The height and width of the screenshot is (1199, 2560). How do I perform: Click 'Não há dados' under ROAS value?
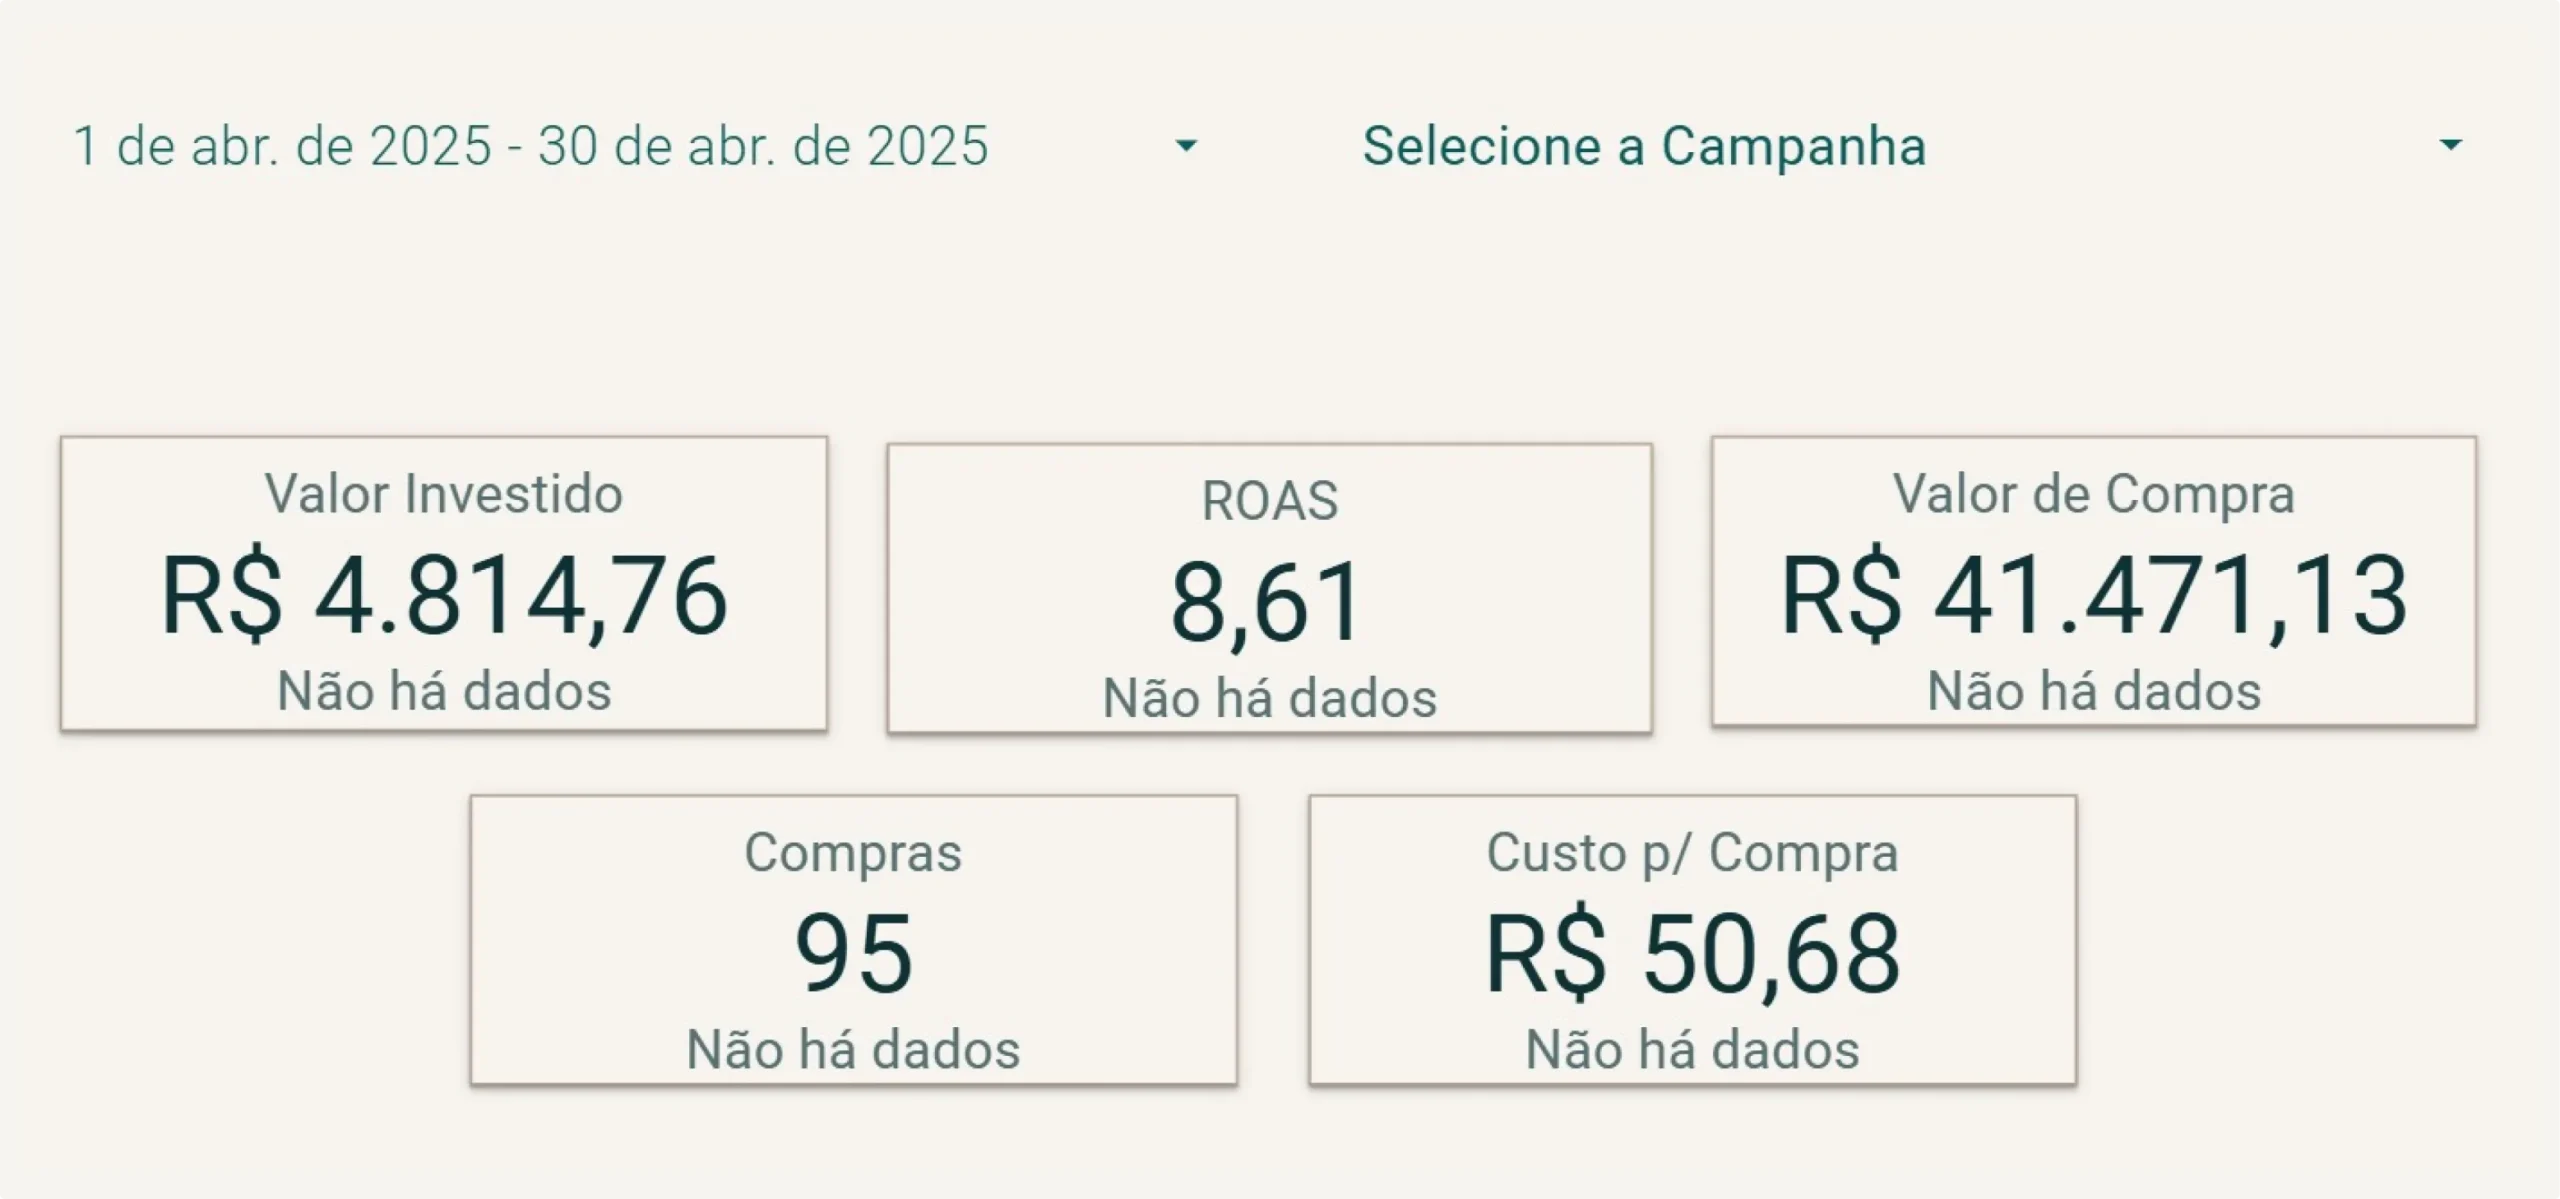pos(1269,698)
